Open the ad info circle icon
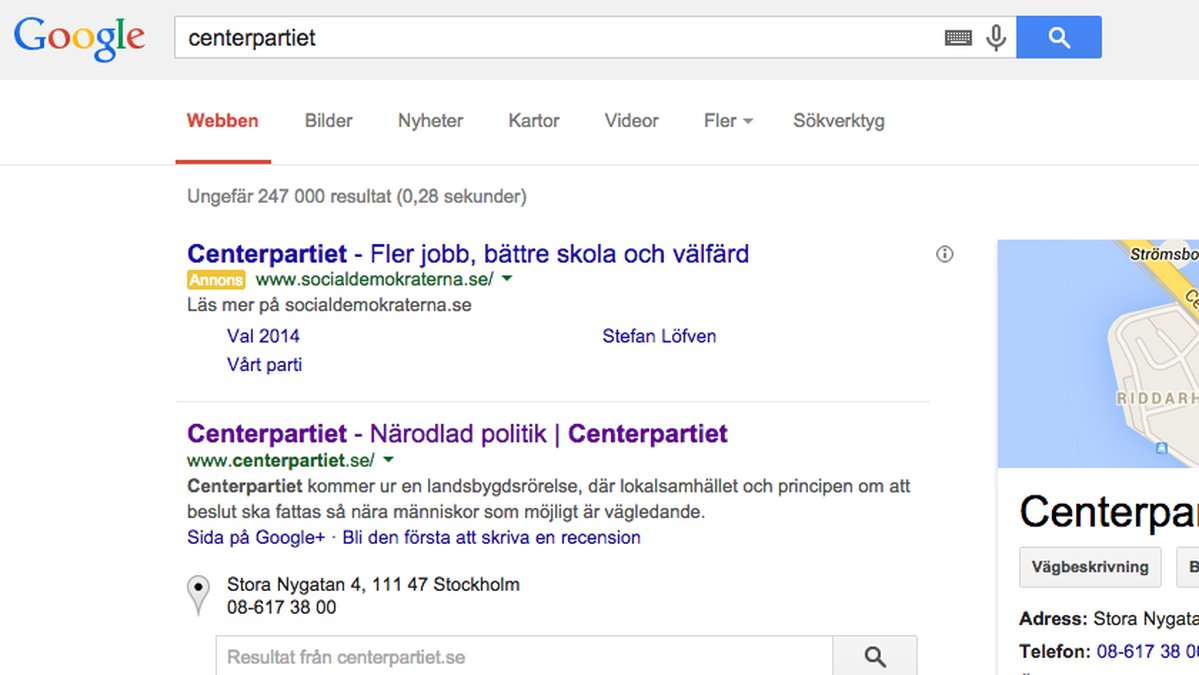Viewport: 1199px width, 675px height. pyautogui.click(x=944, y=254)
